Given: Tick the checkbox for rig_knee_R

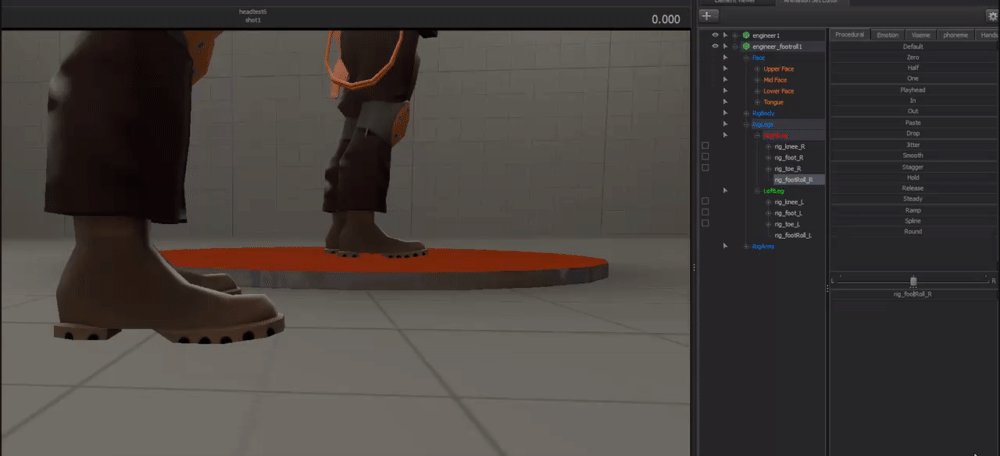Looking at the screenshot, I should pos(705,146).
